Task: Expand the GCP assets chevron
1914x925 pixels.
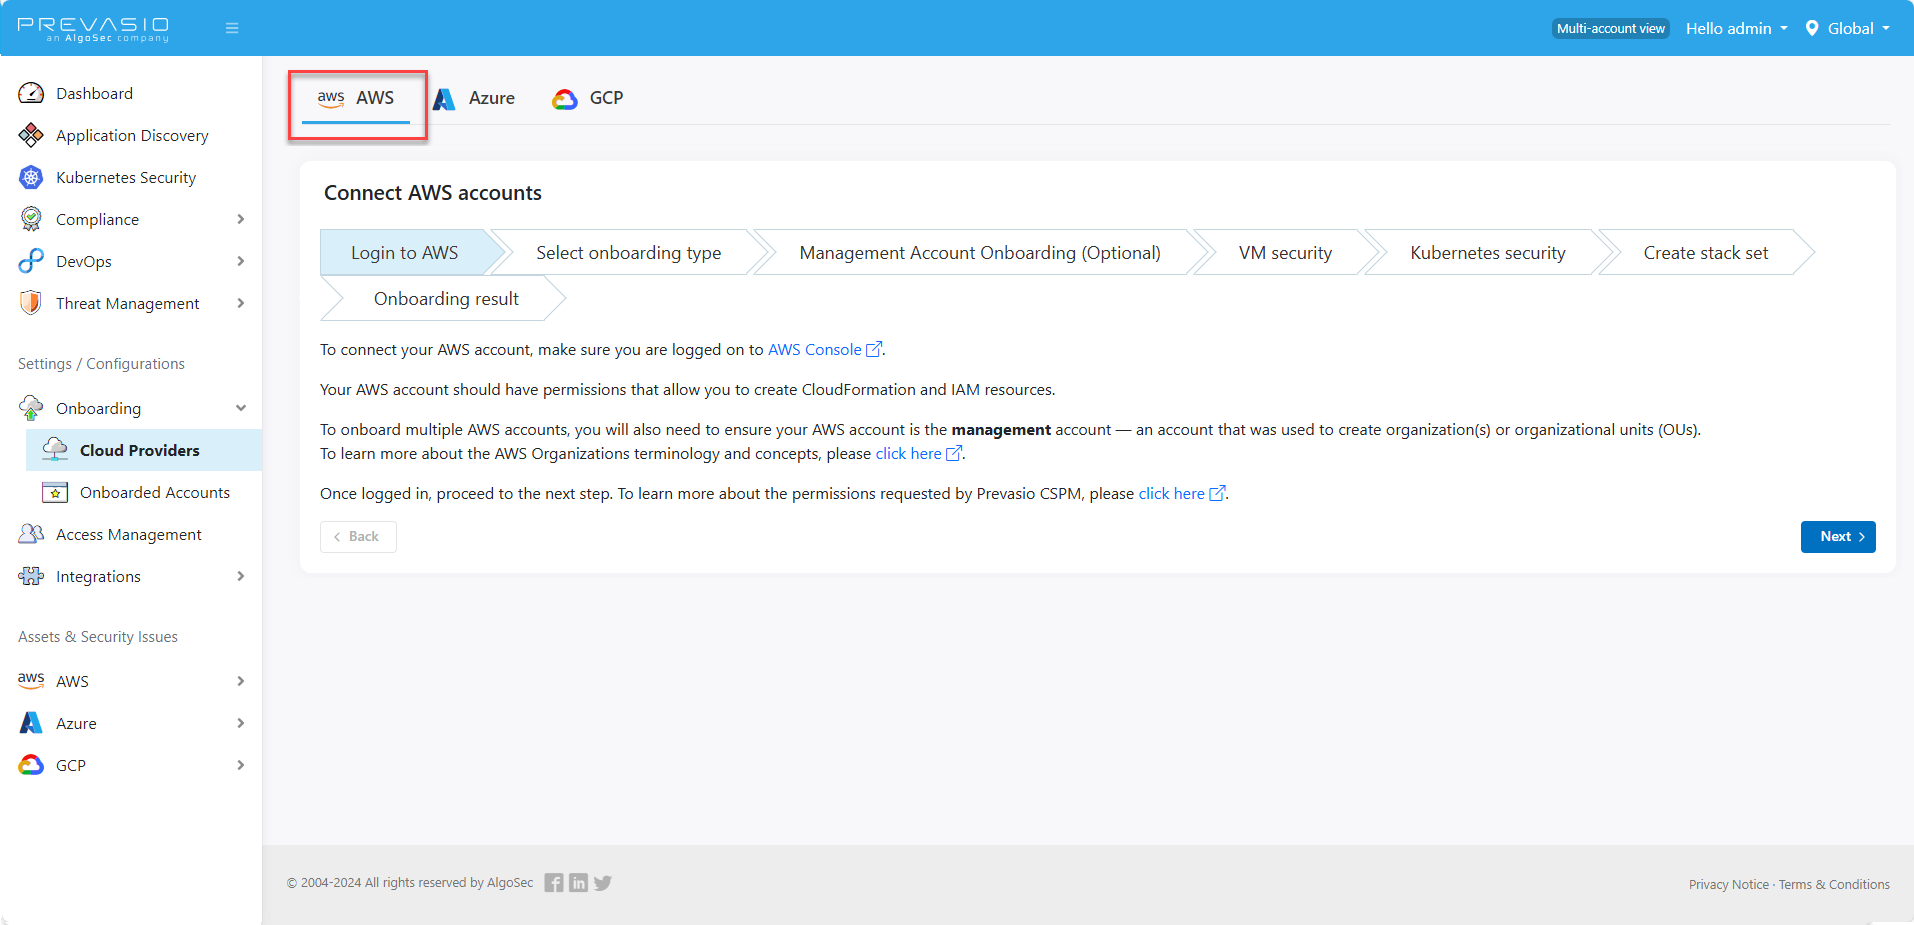Action: tap(241, 765)
